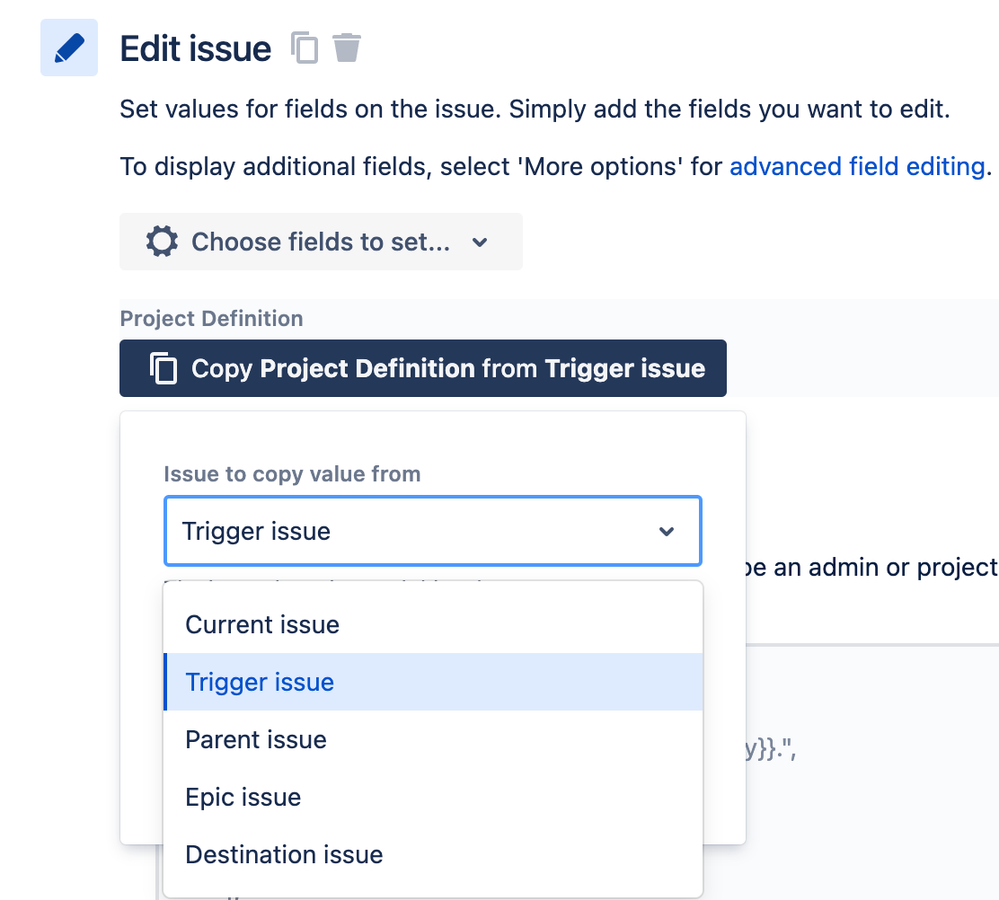Open the Choose fields to set dropdown
This screenshot has width=999, height=900.
click(320, 241)
